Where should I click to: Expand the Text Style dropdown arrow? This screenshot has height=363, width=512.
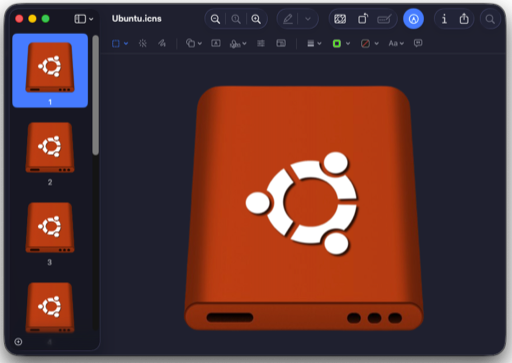(402, 43)
